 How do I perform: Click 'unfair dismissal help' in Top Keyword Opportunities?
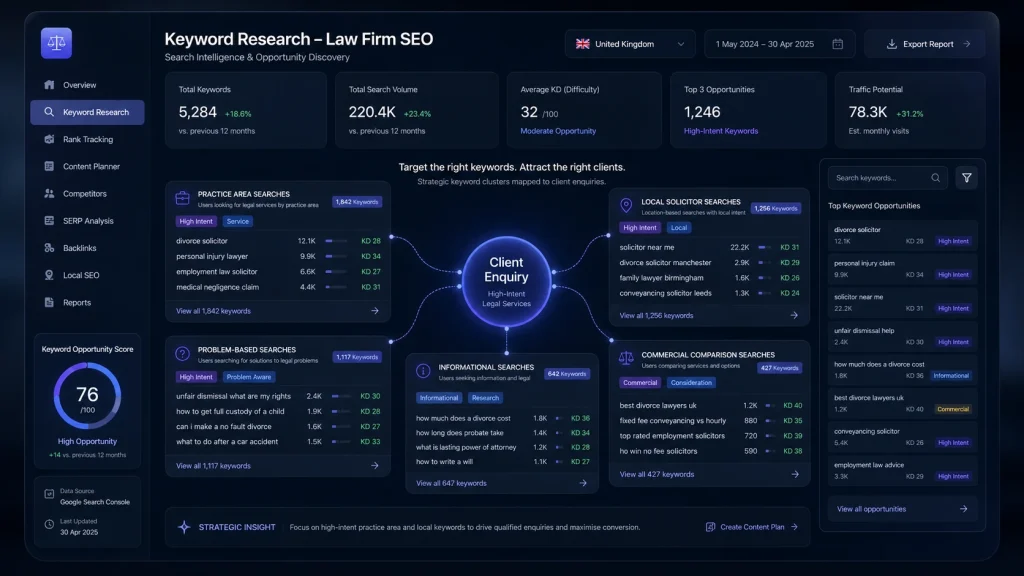click(903, 336)
